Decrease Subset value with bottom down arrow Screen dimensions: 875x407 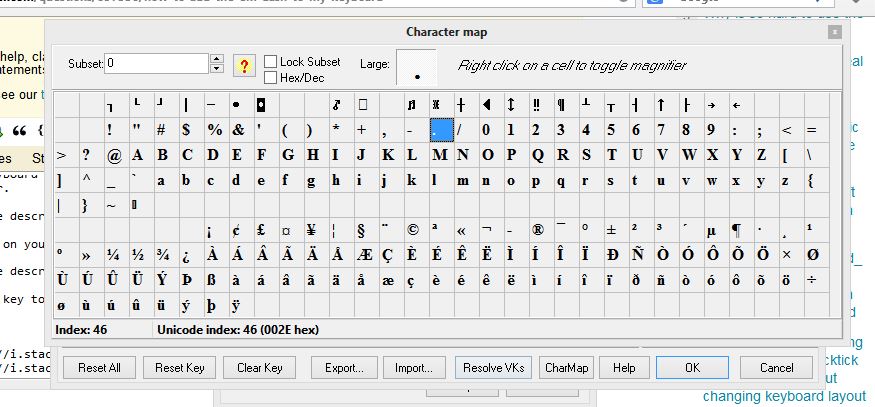point(217,70)
